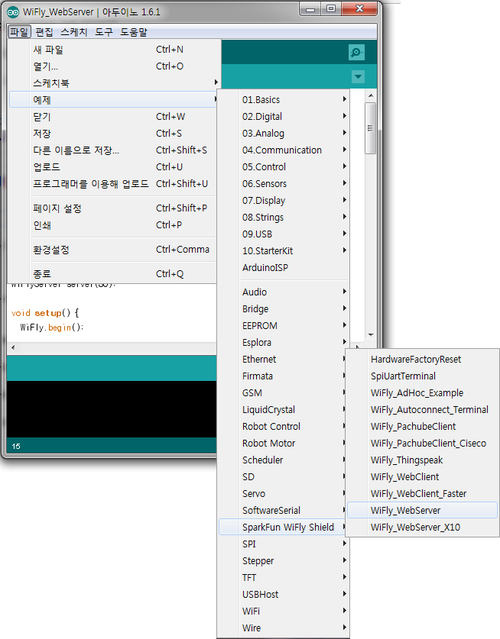Image resolution: width=500 pixels, height=639 pixels.
Task: Open Stepper library examples
Action: [x=284, y=561]
